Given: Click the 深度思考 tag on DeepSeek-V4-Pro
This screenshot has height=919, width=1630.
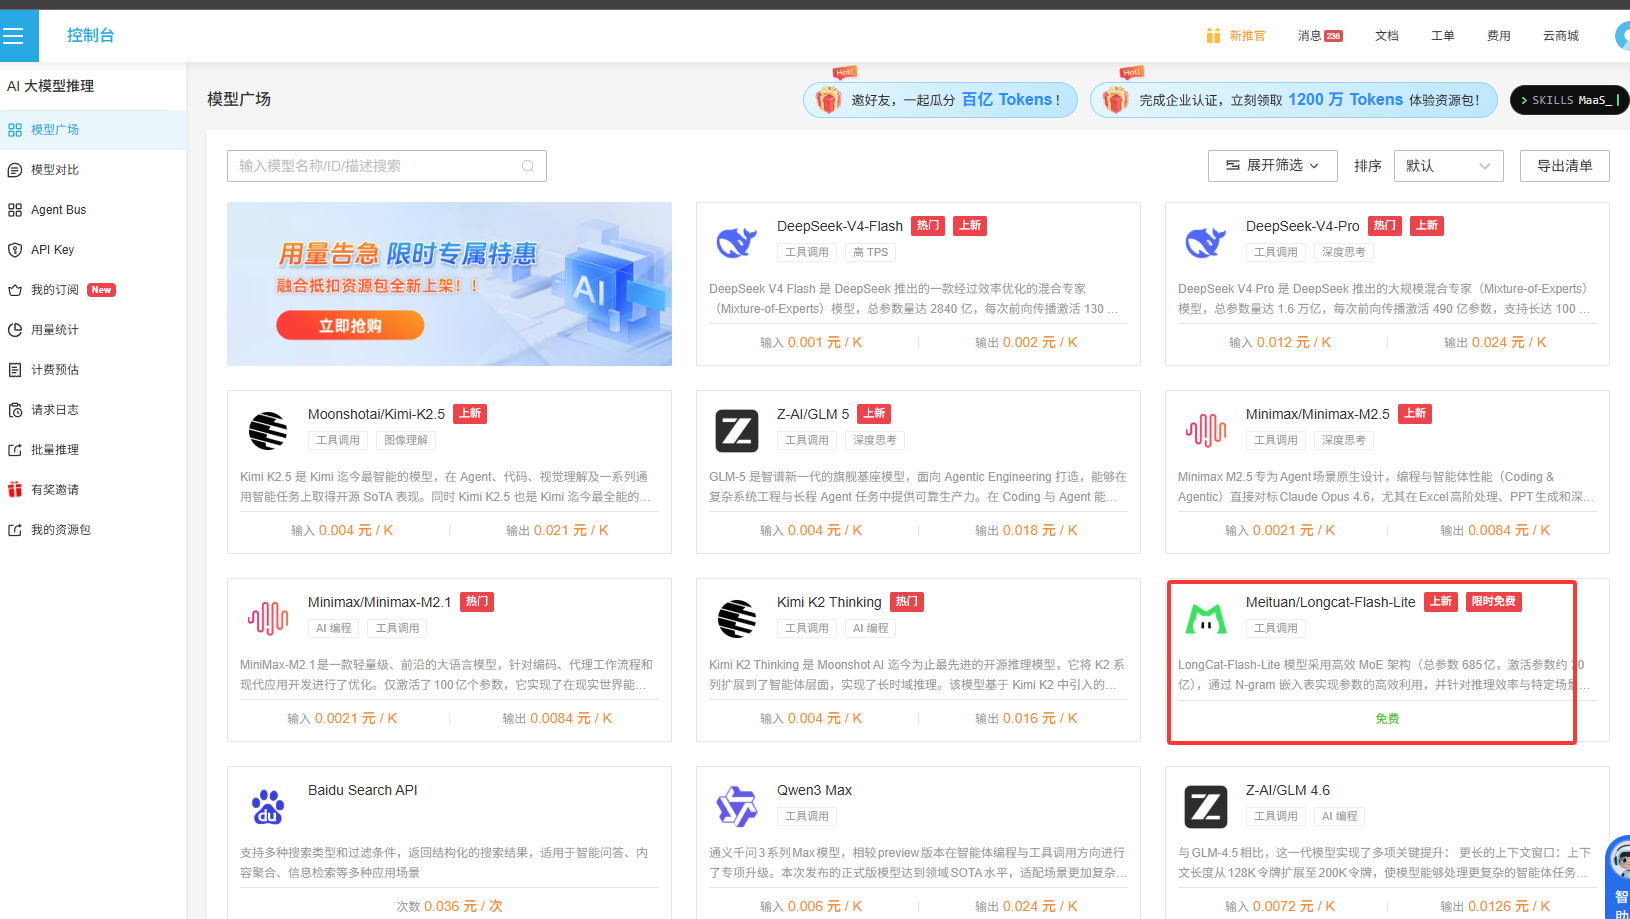Looking at the screenshot, I should pyautogui.click(x=1344, y=252).
